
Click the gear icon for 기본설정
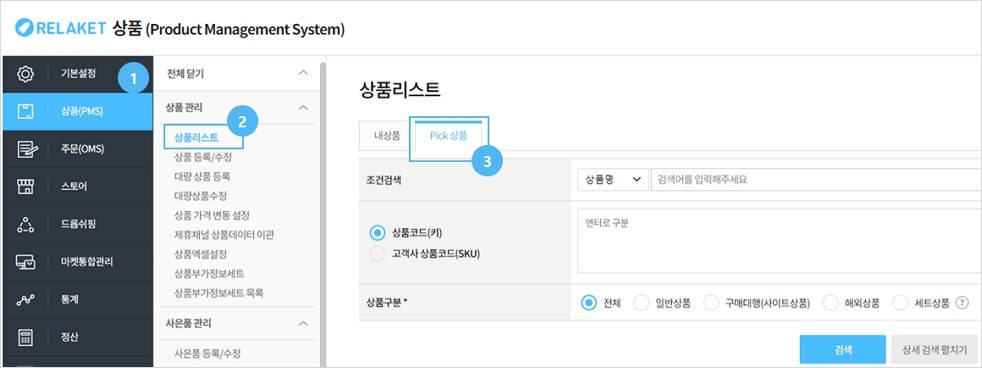tap(25, 74)
